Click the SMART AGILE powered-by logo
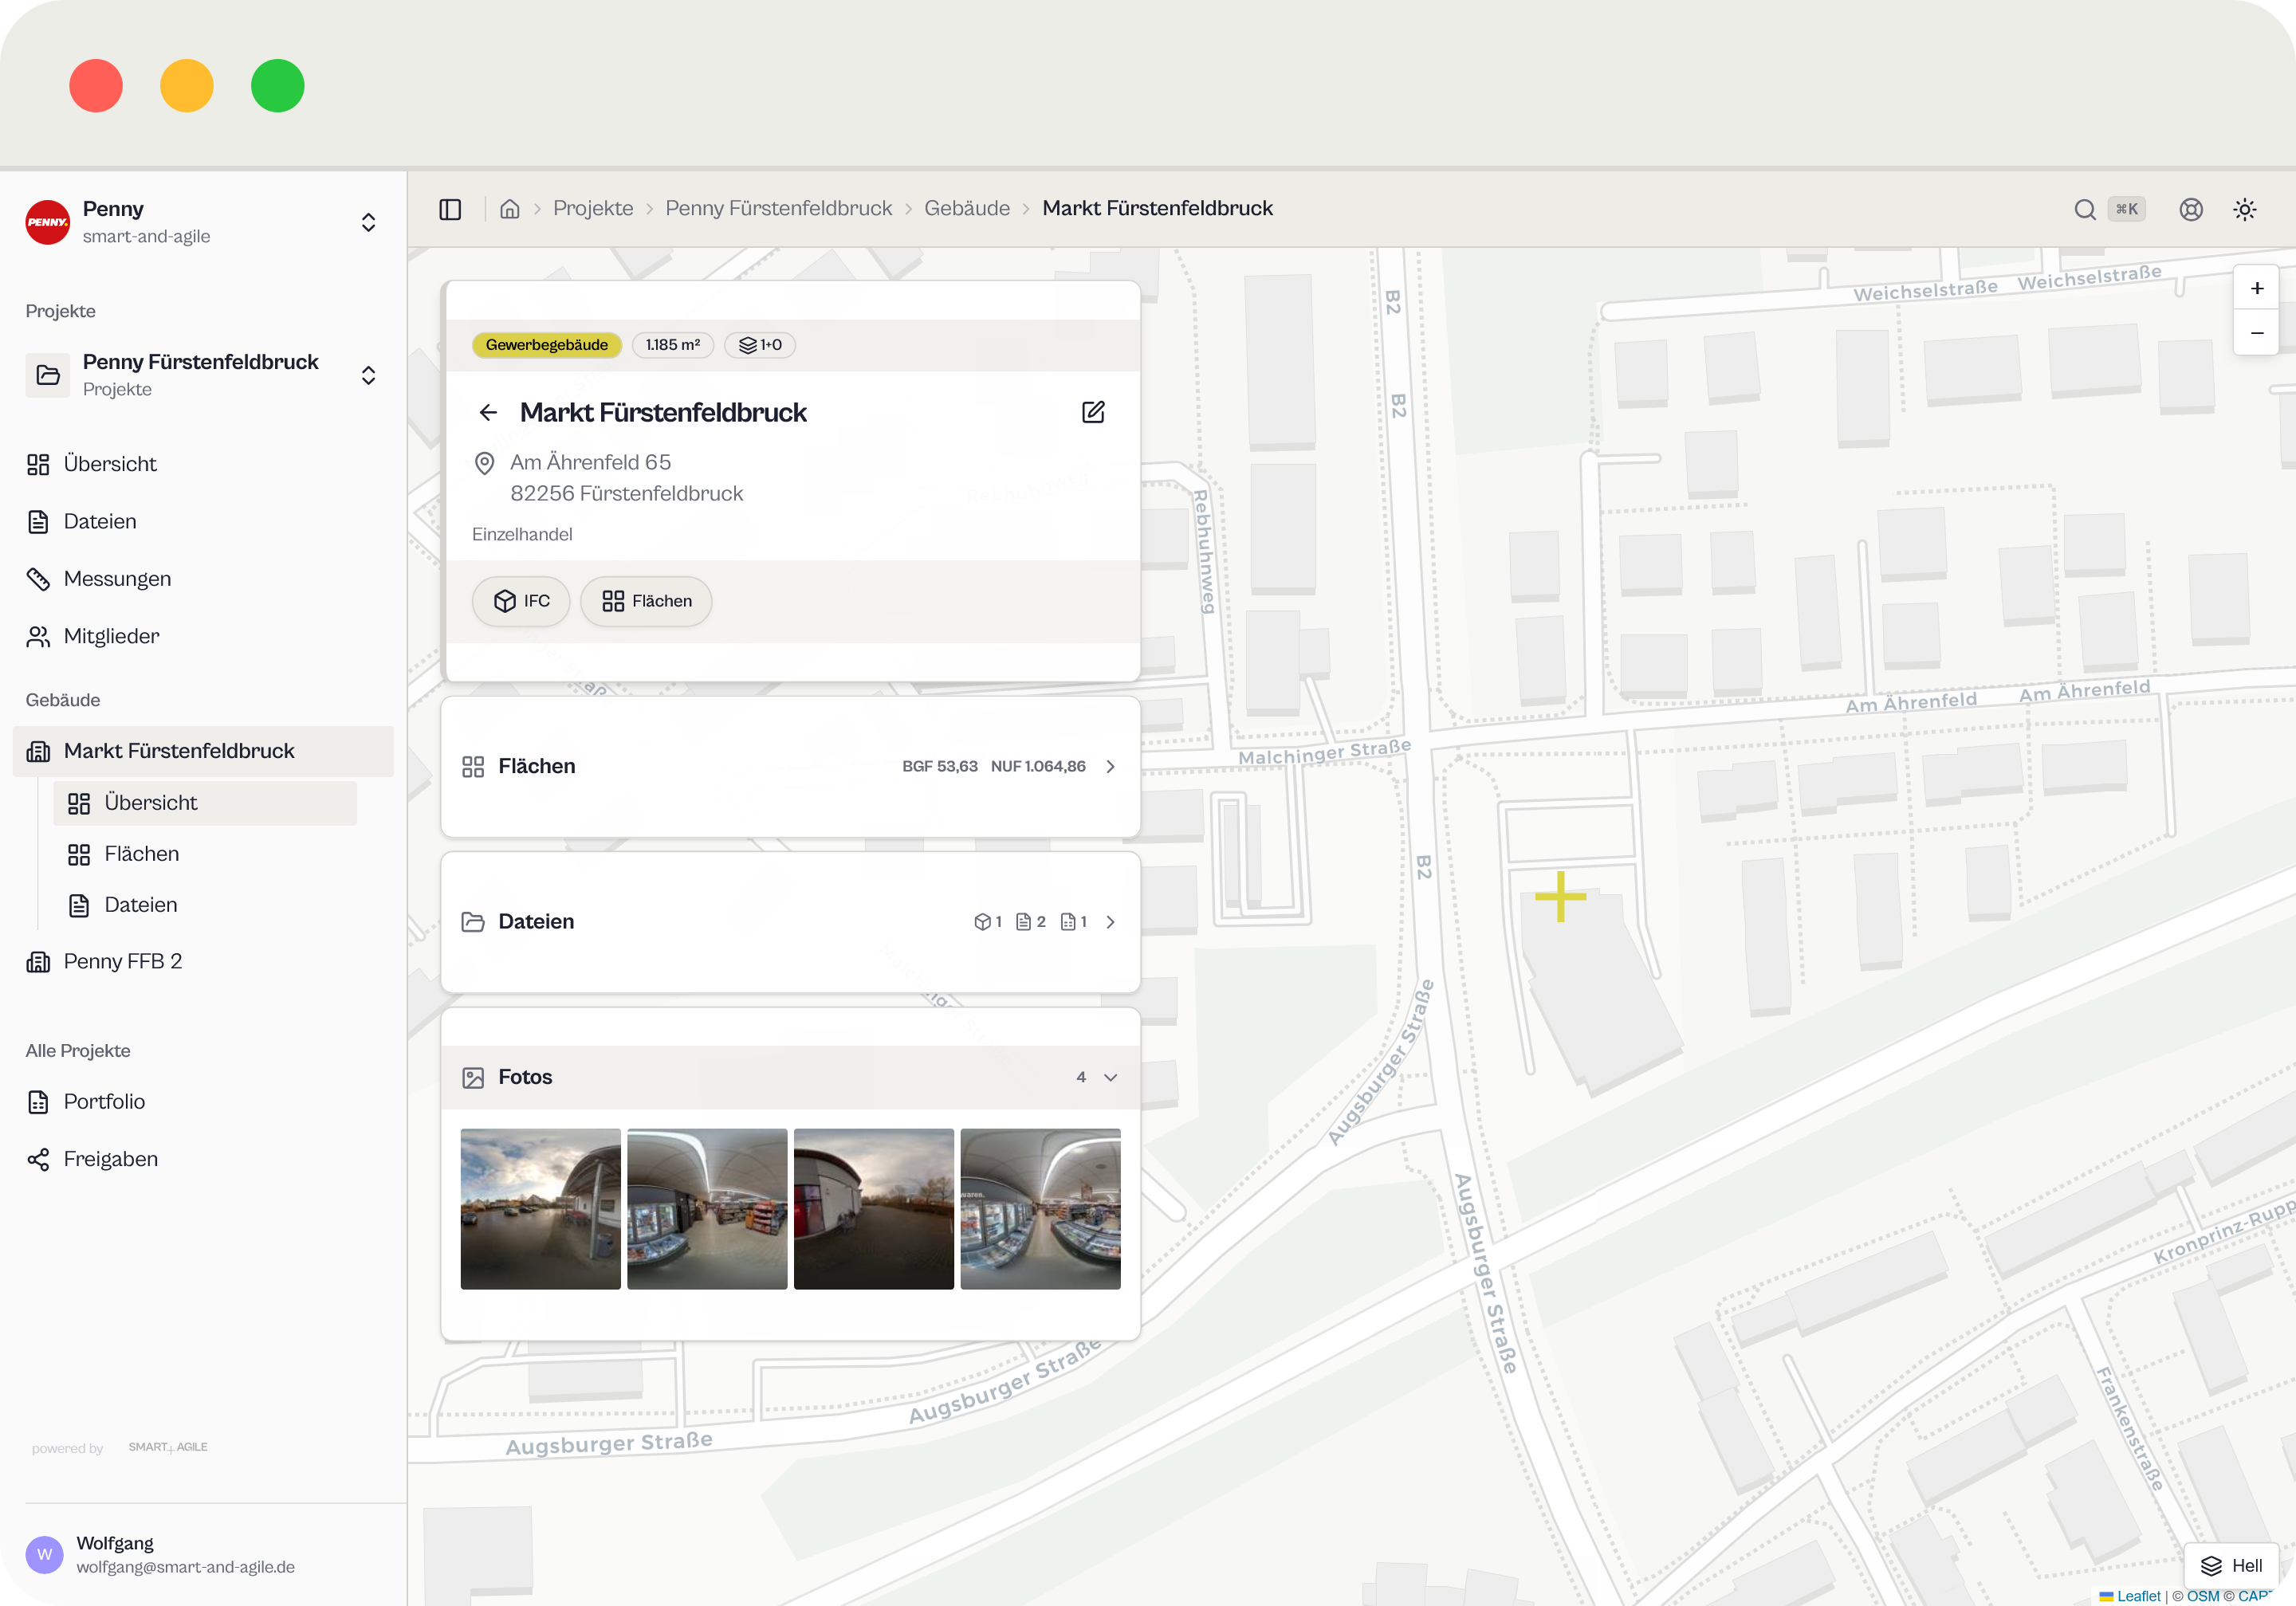The width and height of the screenshot is (2296, 1606). 168,1447
